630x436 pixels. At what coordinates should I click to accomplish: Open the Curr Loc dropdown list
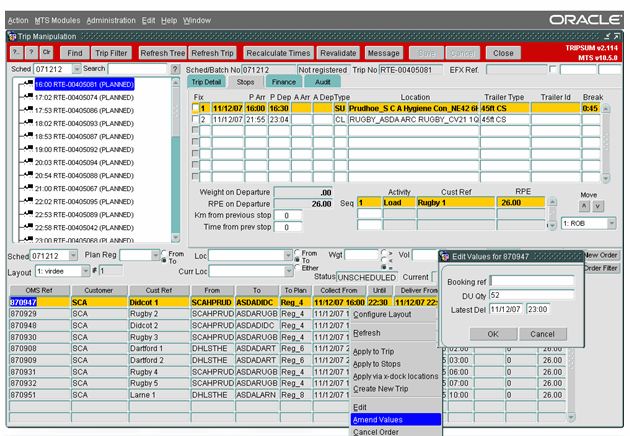pos(288,271)
